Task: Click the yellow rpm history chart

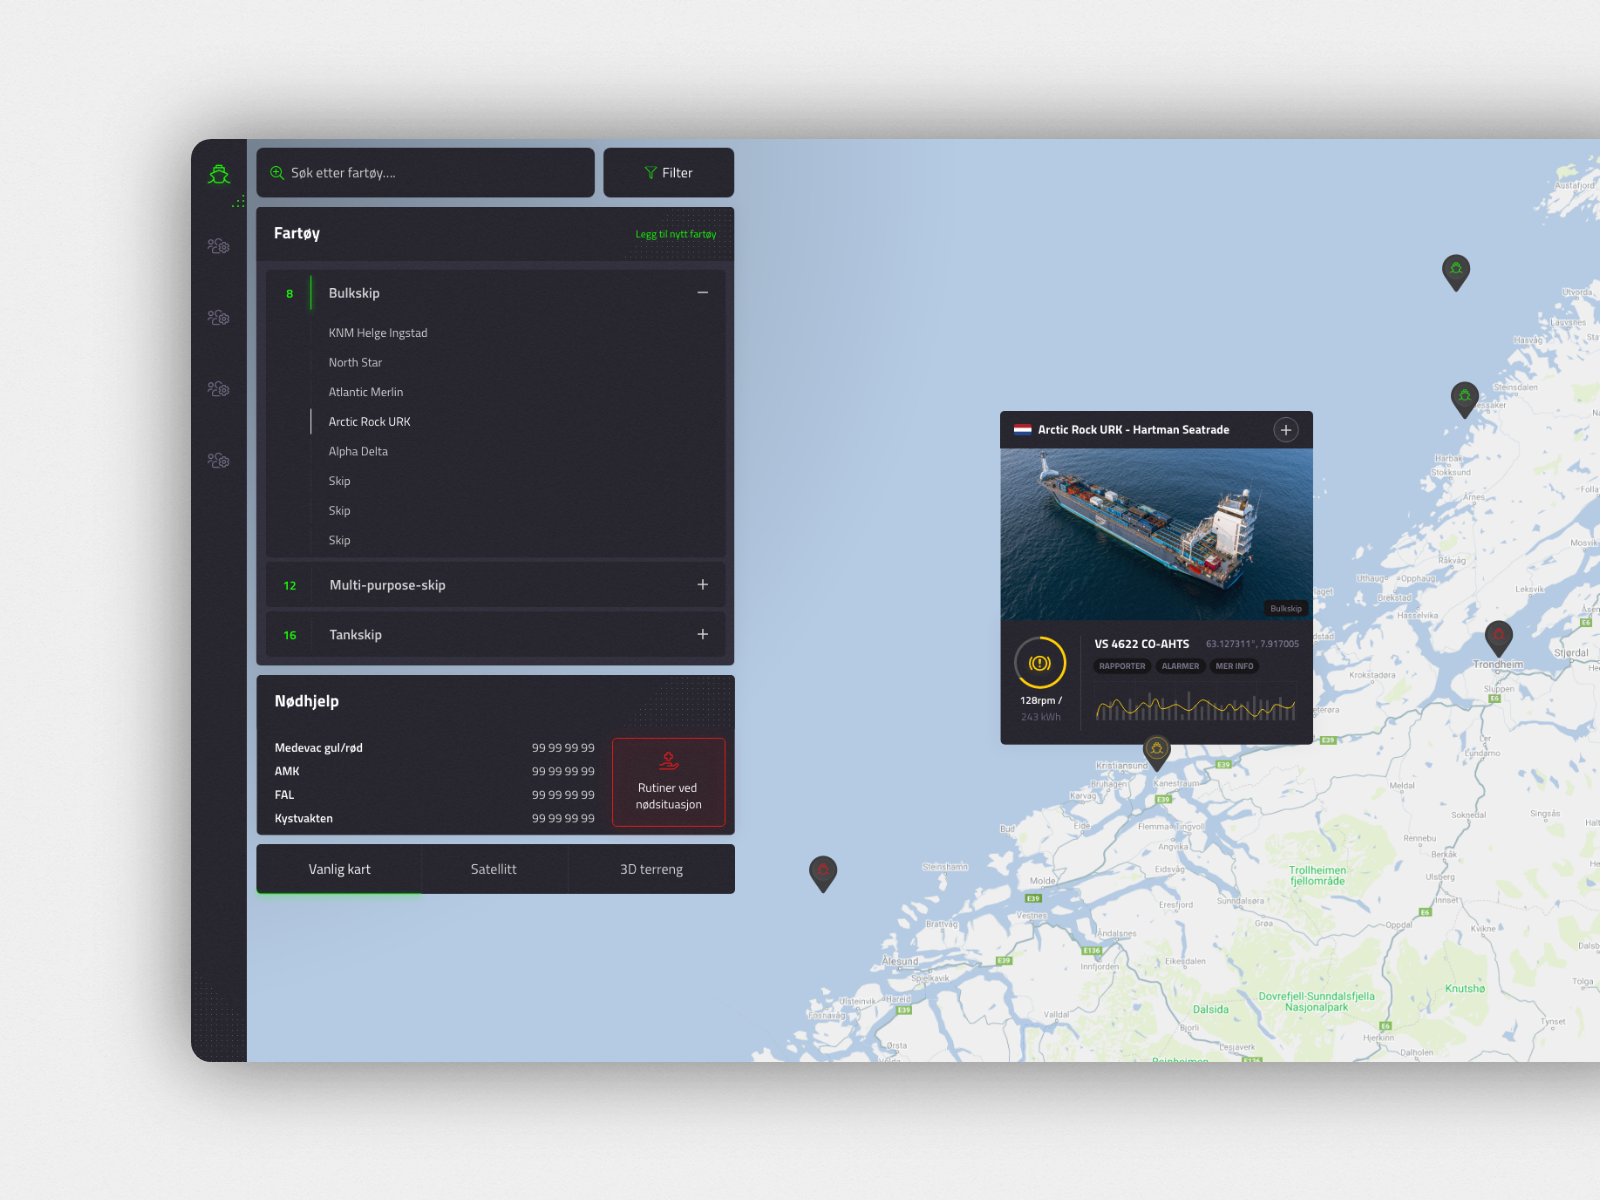Action: (1196, 706)
